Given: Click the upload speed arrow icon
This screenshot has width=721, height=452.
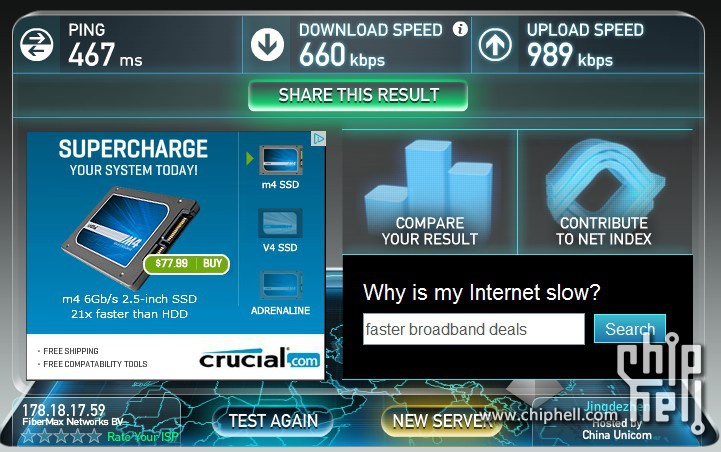Looking at the screenshot, I should 495,45.
